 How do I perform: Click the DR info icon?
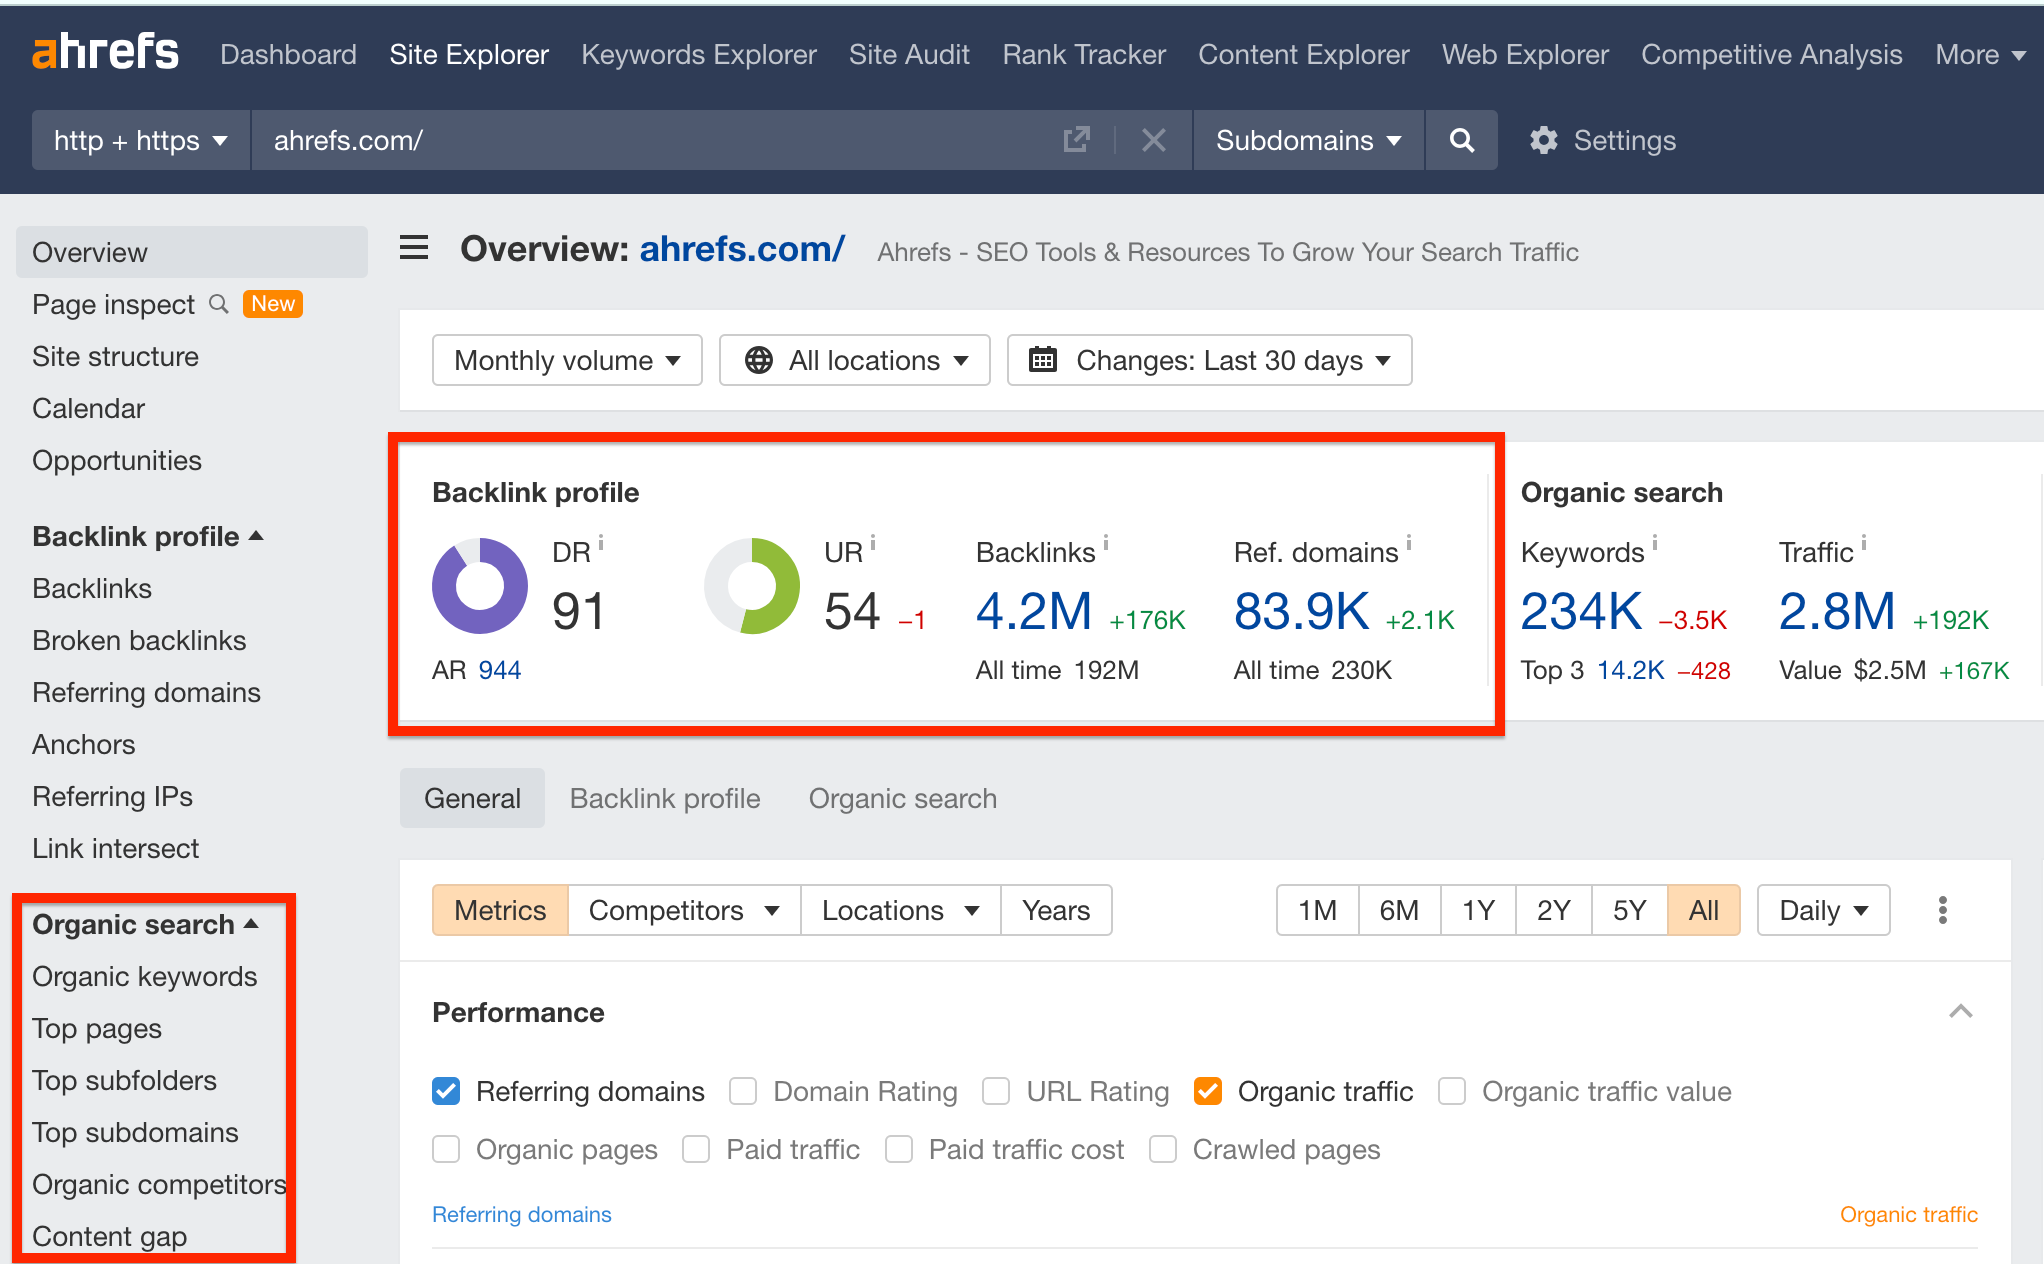pos(601,543)
